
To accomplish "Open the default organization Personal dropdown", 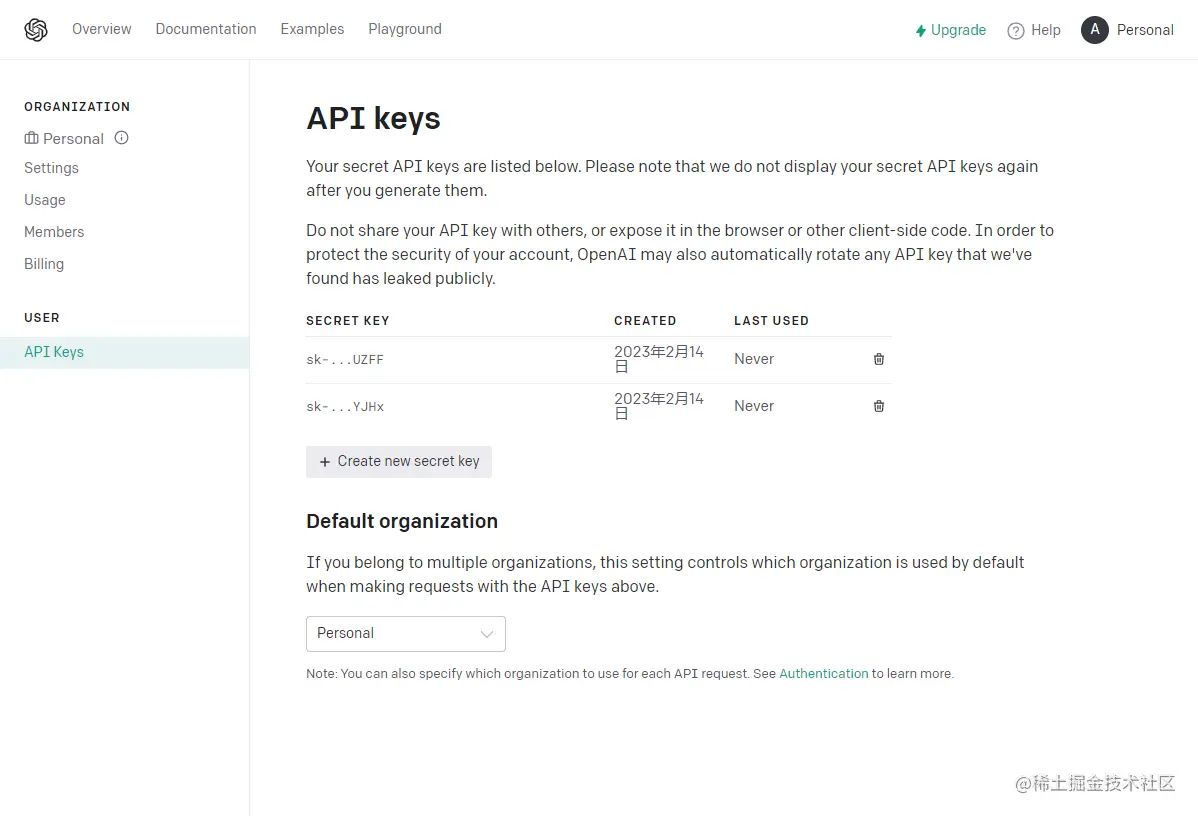I will pyautogui.click(x=406, y=634).
